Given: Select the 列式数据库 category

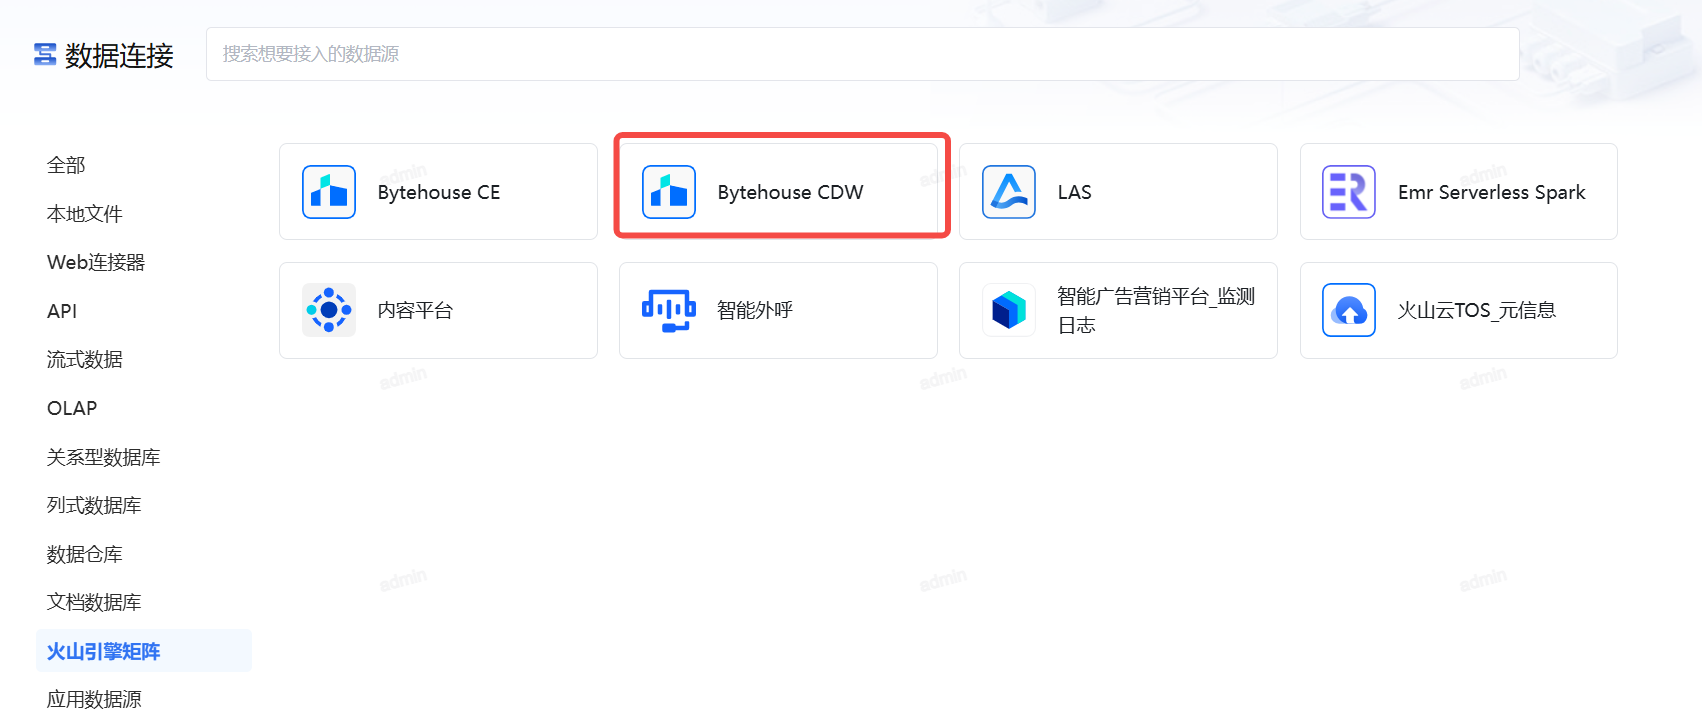Looking at the screenshot, I should (x=94, y=505).
